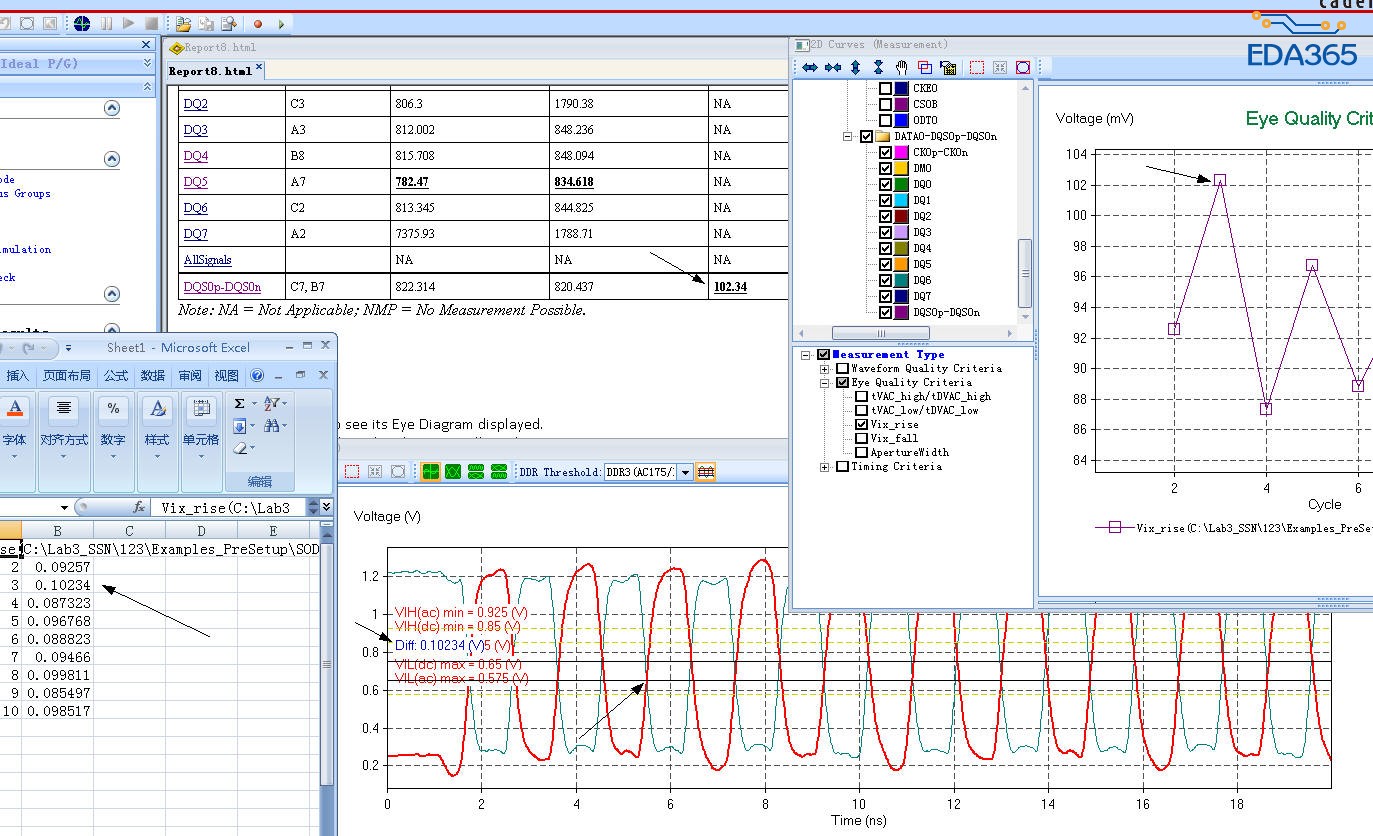Screen dimensions: 1373x836
Task: Click the horizontal zoom-in double arrow icon
Action: pyautogui.click(x=809, y=67)
